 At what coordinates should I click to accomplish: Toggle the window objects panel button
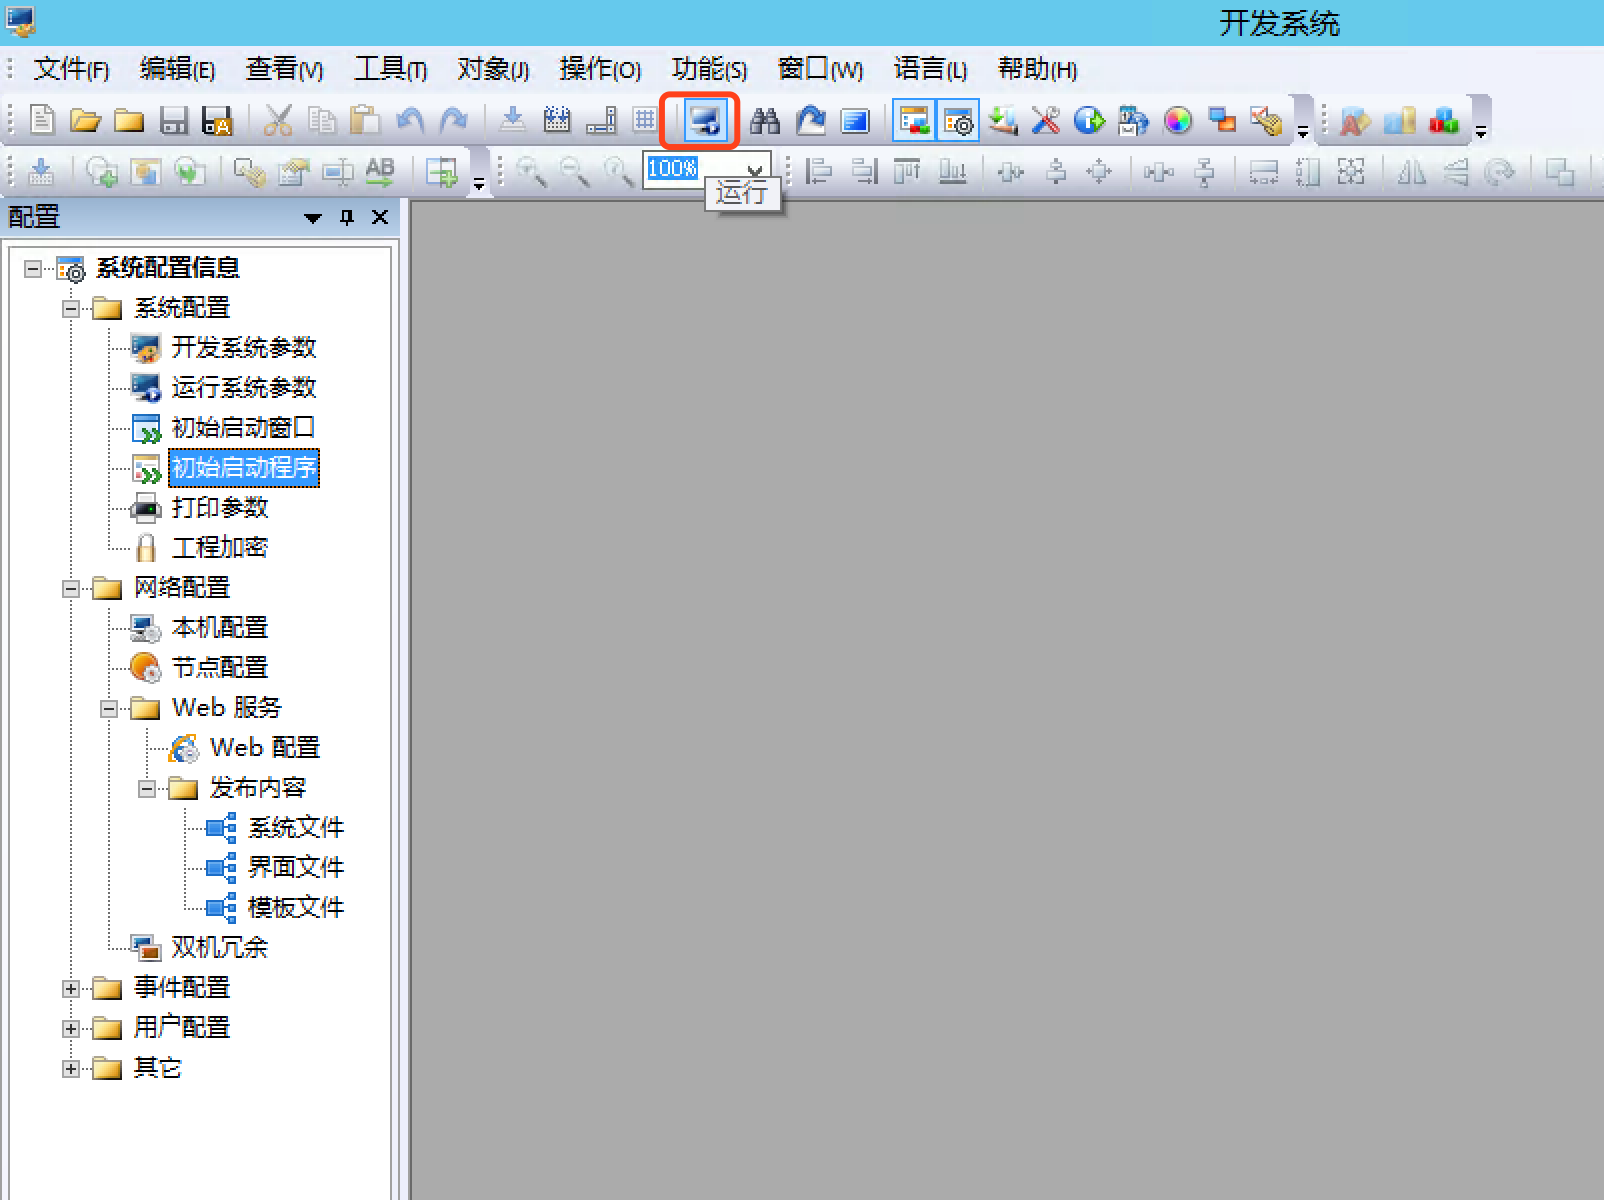(x=914, y=121)
